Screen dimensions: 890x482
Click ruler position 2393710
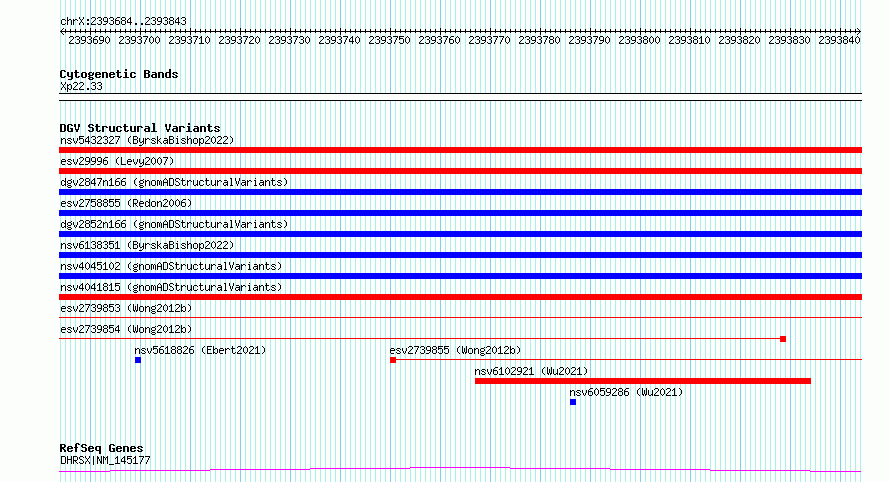(189, 40)
